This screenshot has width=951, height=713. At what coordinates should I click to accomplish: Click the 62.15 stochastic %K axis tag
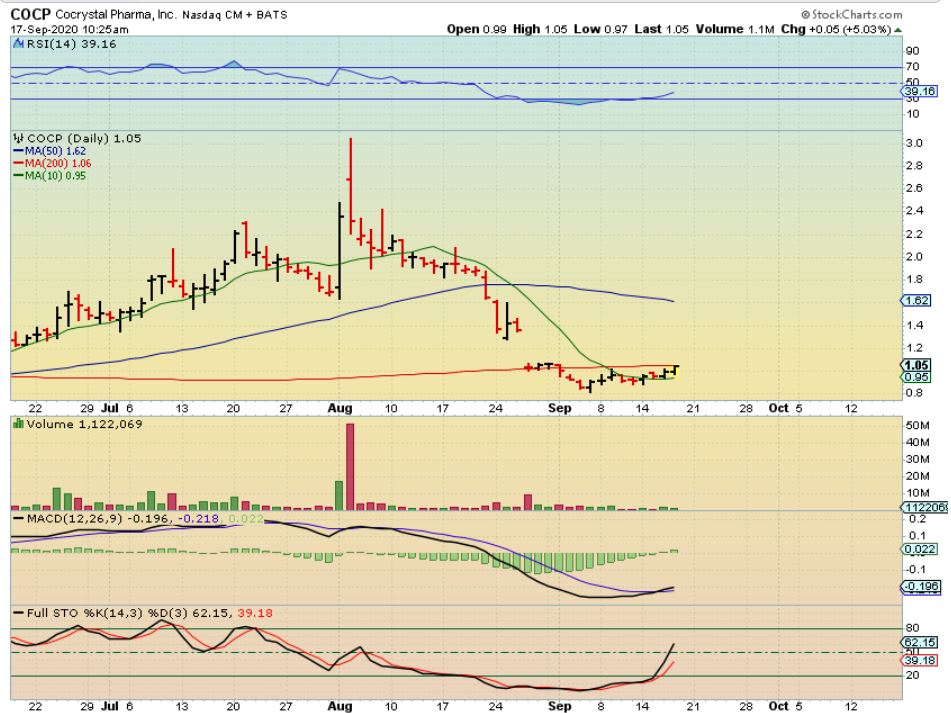920,643
